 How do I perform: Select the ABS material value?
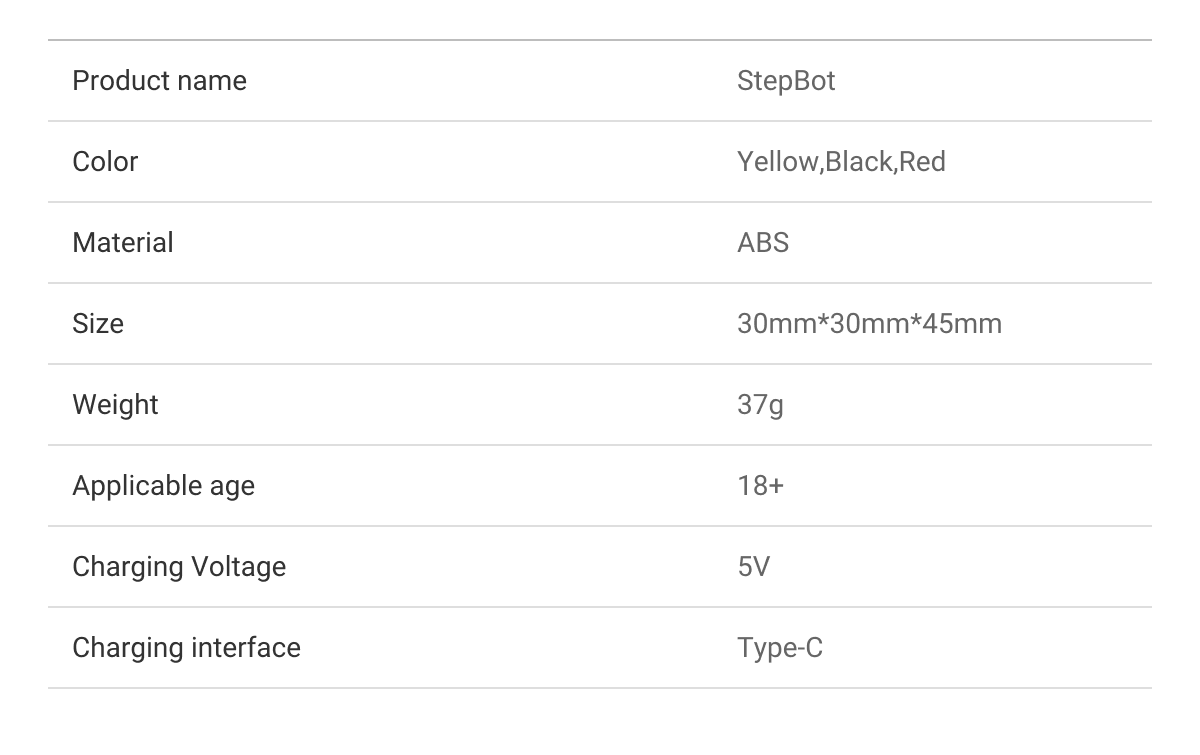763,243
